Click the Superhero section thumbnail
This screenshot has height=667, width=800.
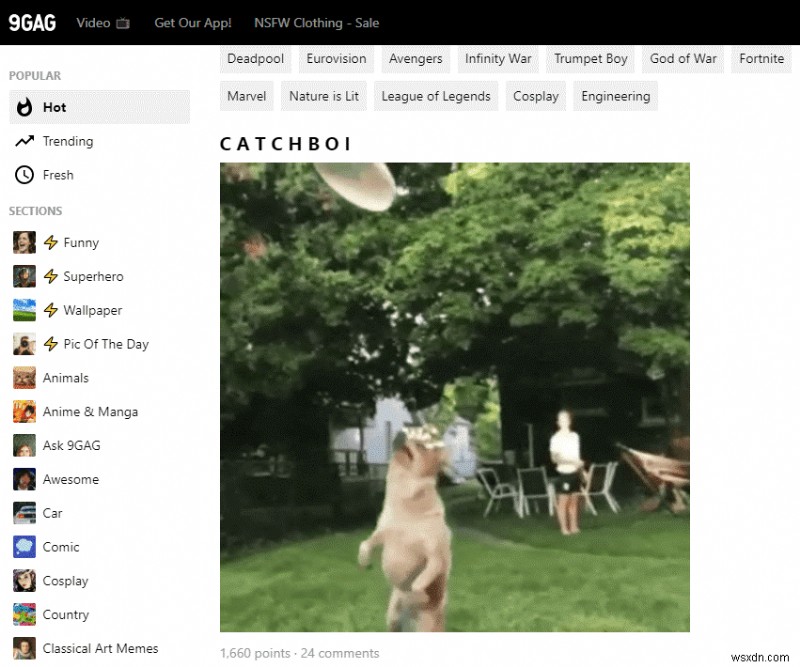pyautogui.click(x=24, y=276)
